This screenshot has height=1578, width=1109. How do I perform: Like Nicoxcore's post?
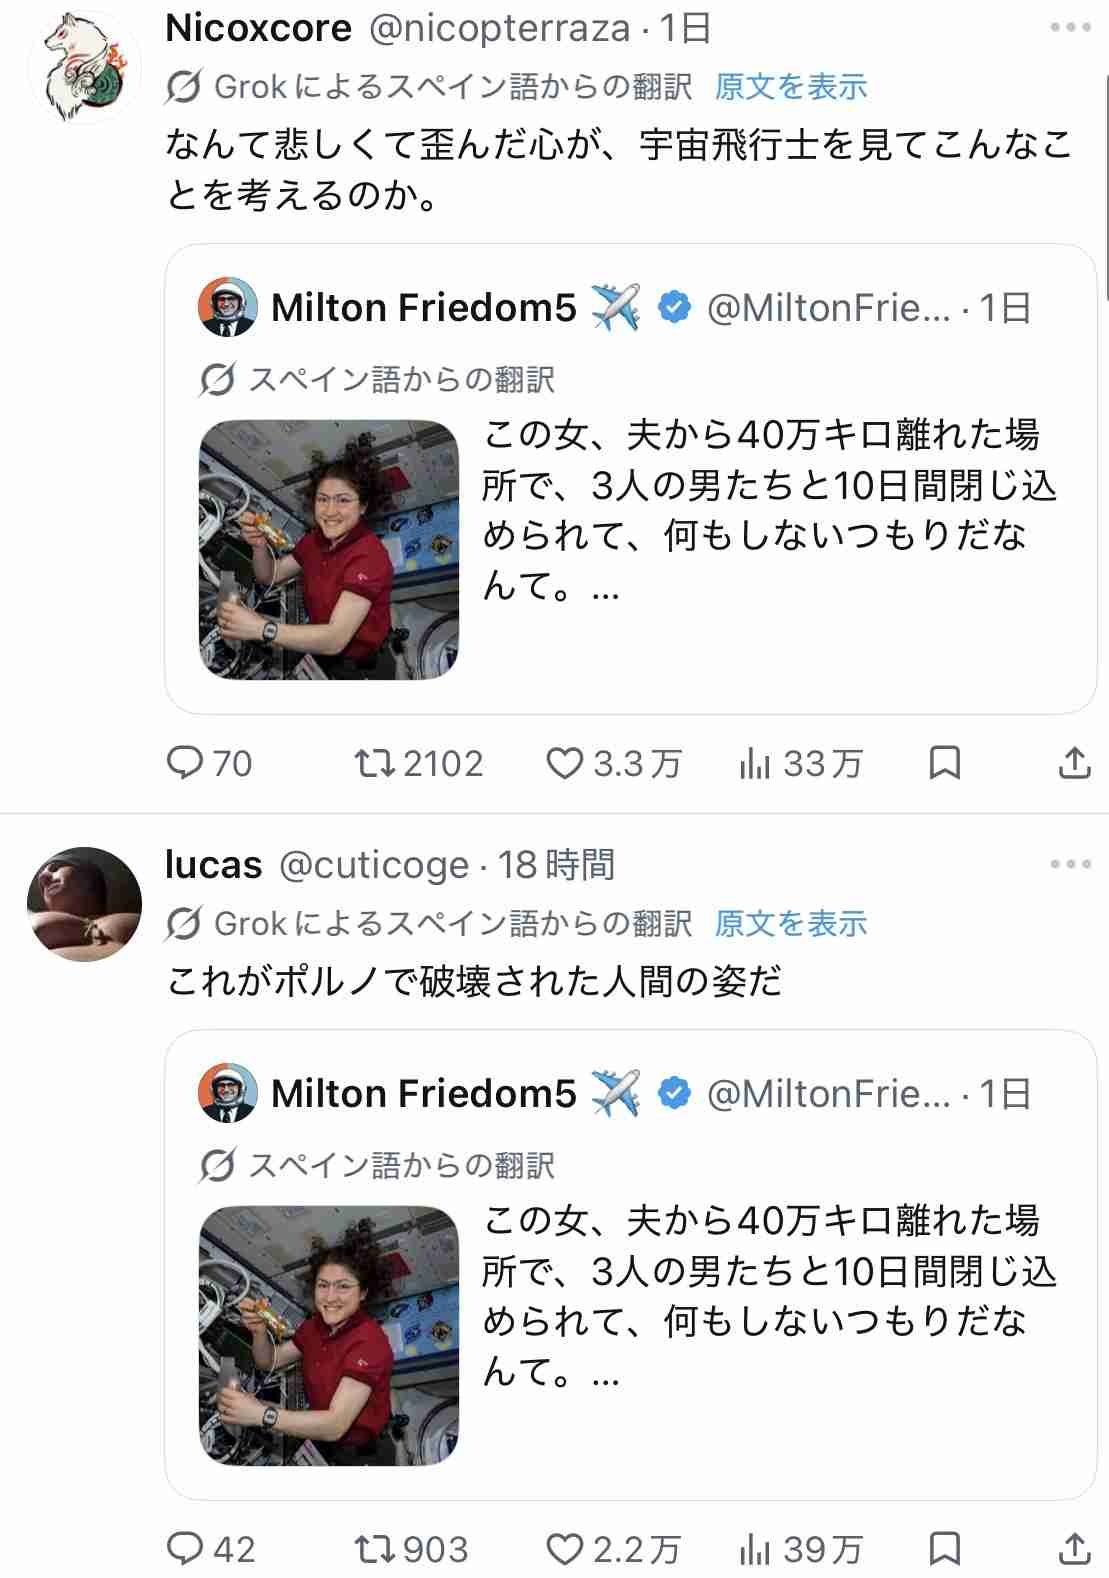point(564,764)
